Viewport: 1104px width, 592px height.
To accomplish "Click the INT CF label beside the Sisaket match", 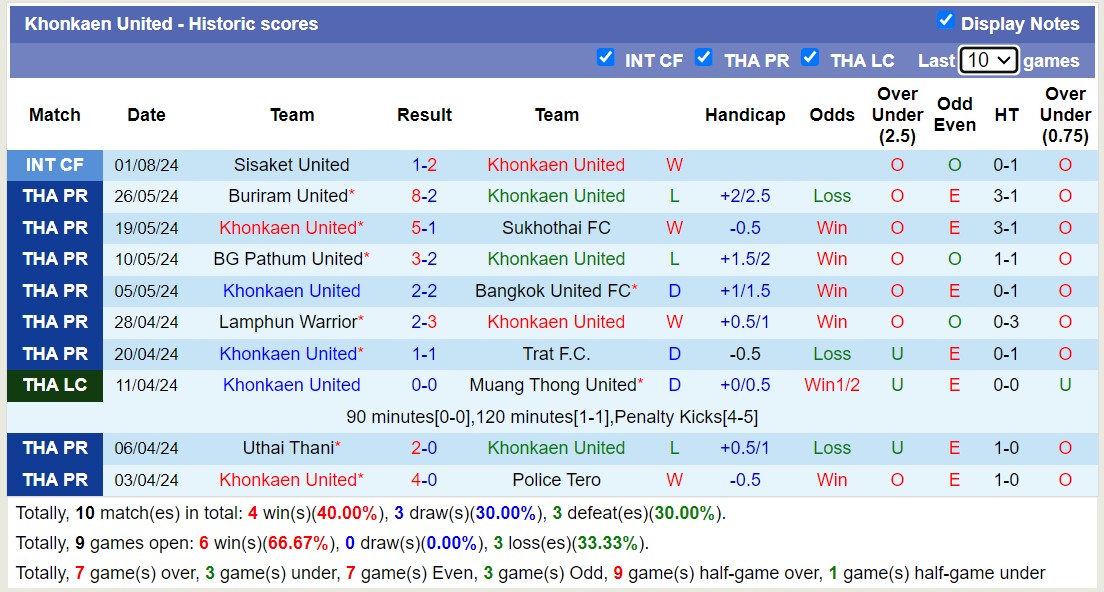I will (x=54, y=164).
